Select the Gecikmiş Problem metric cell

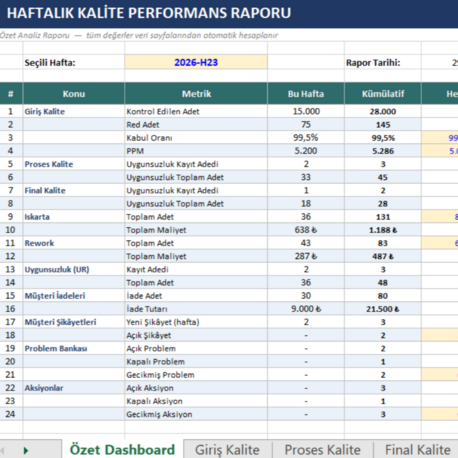[x=196, y=375]
